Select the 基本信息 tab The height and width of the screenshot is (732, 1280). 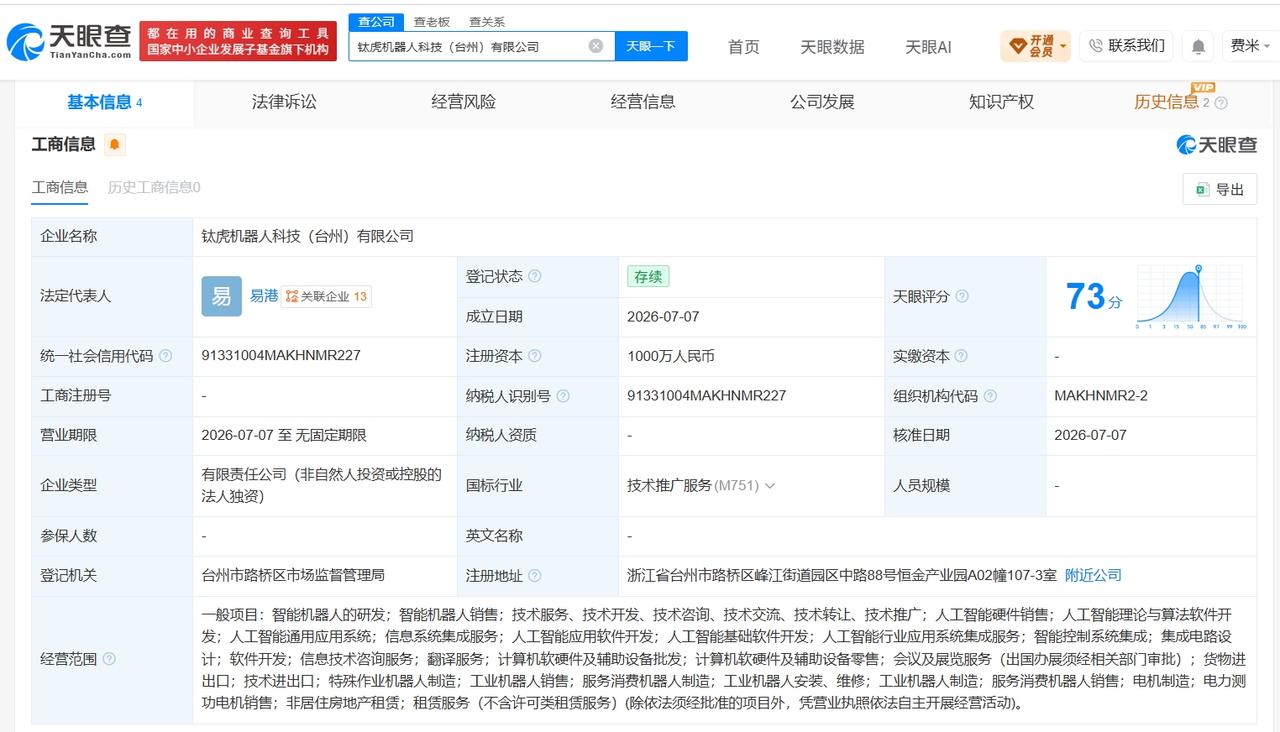104,102
